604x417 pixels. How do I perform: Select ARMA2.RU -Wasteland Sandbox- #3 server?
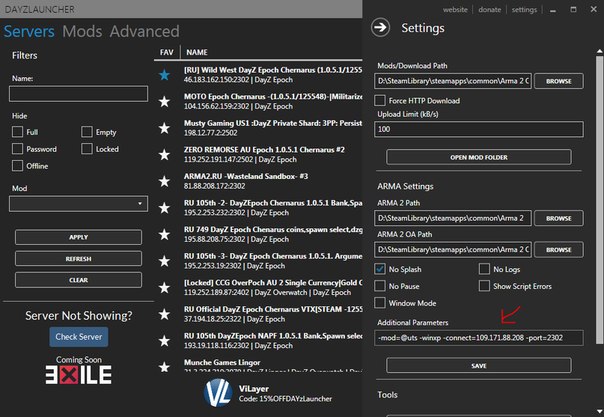pyautogui.click(x=258, y=181)
